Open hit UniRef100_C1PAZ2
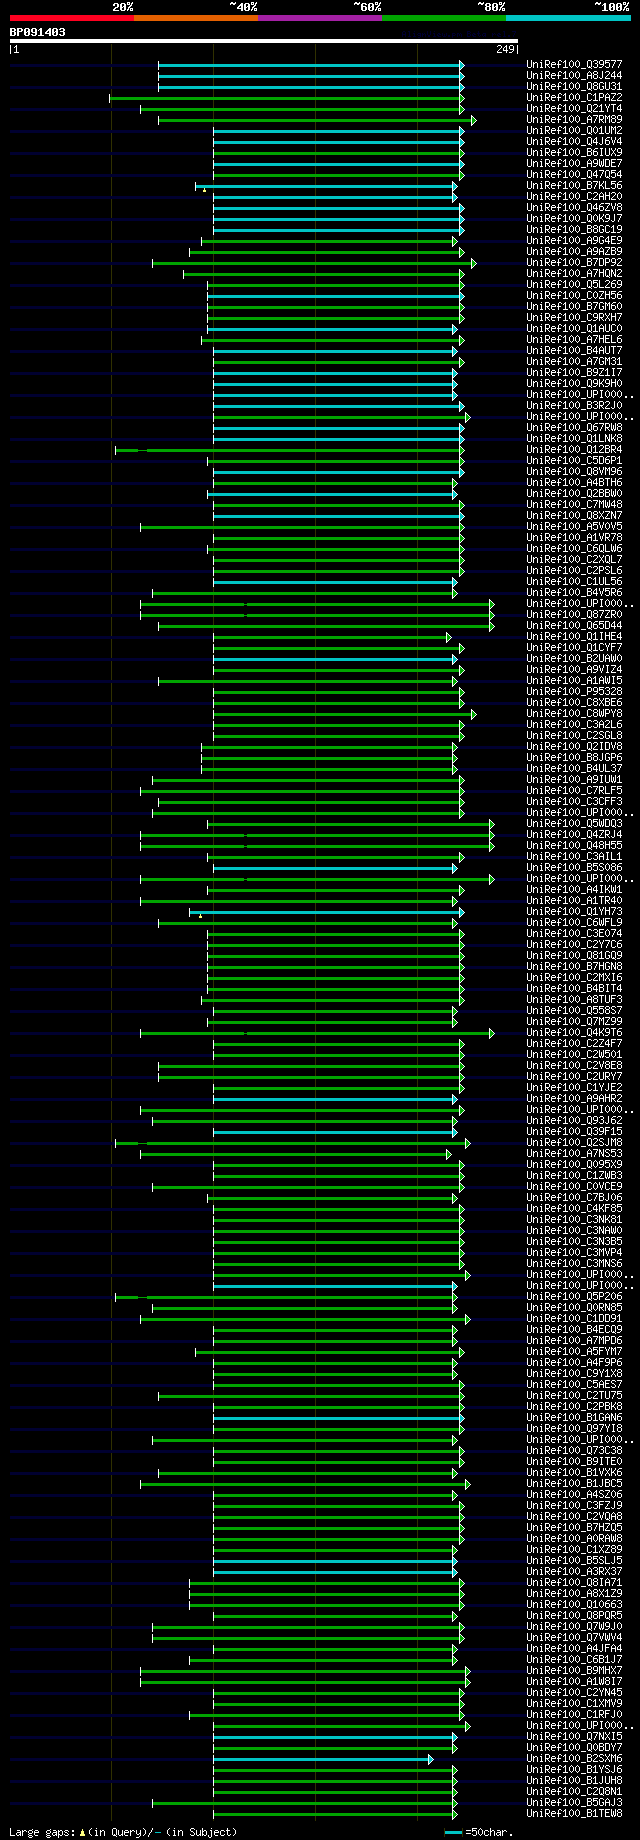 point(574,97)
